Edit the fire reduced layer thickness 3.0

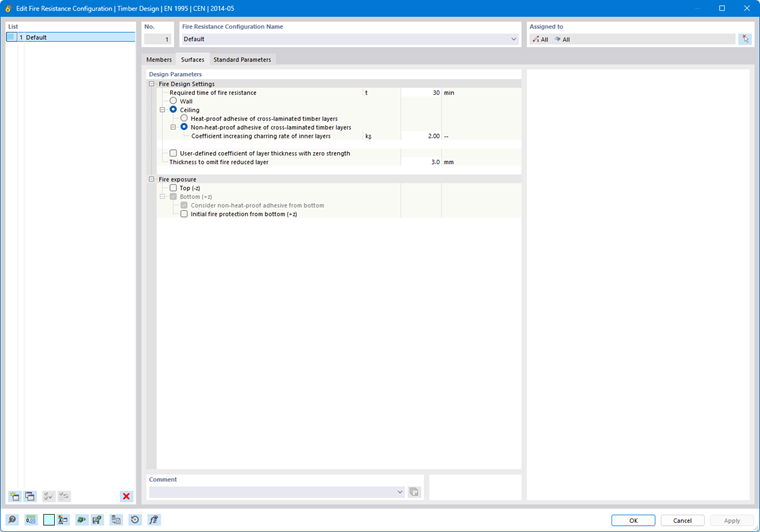click(x=421, y=162)
